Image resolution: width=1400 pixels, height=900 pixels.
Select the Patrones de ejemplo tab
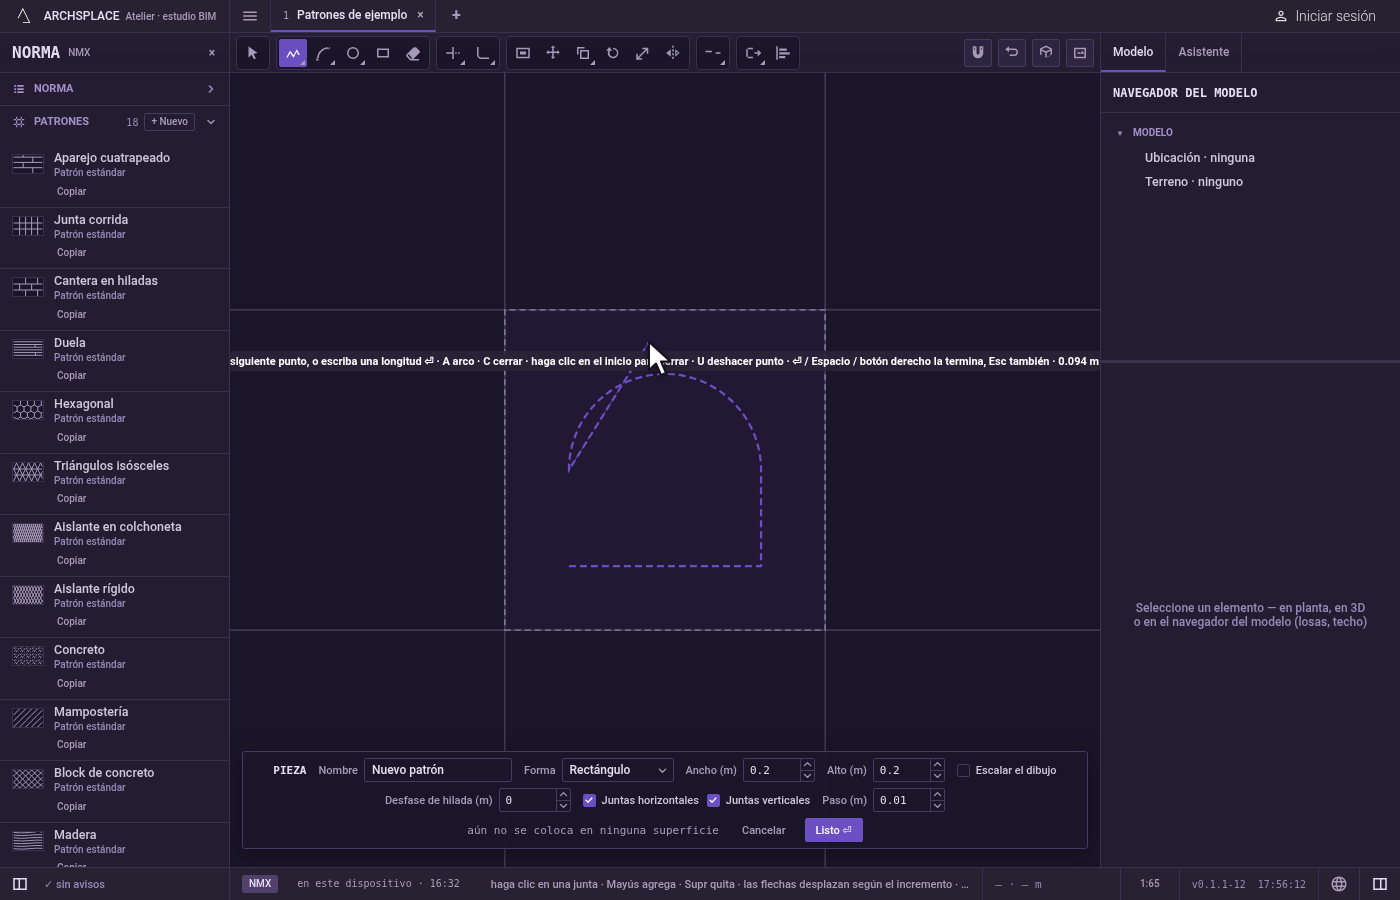coord(352,15)
